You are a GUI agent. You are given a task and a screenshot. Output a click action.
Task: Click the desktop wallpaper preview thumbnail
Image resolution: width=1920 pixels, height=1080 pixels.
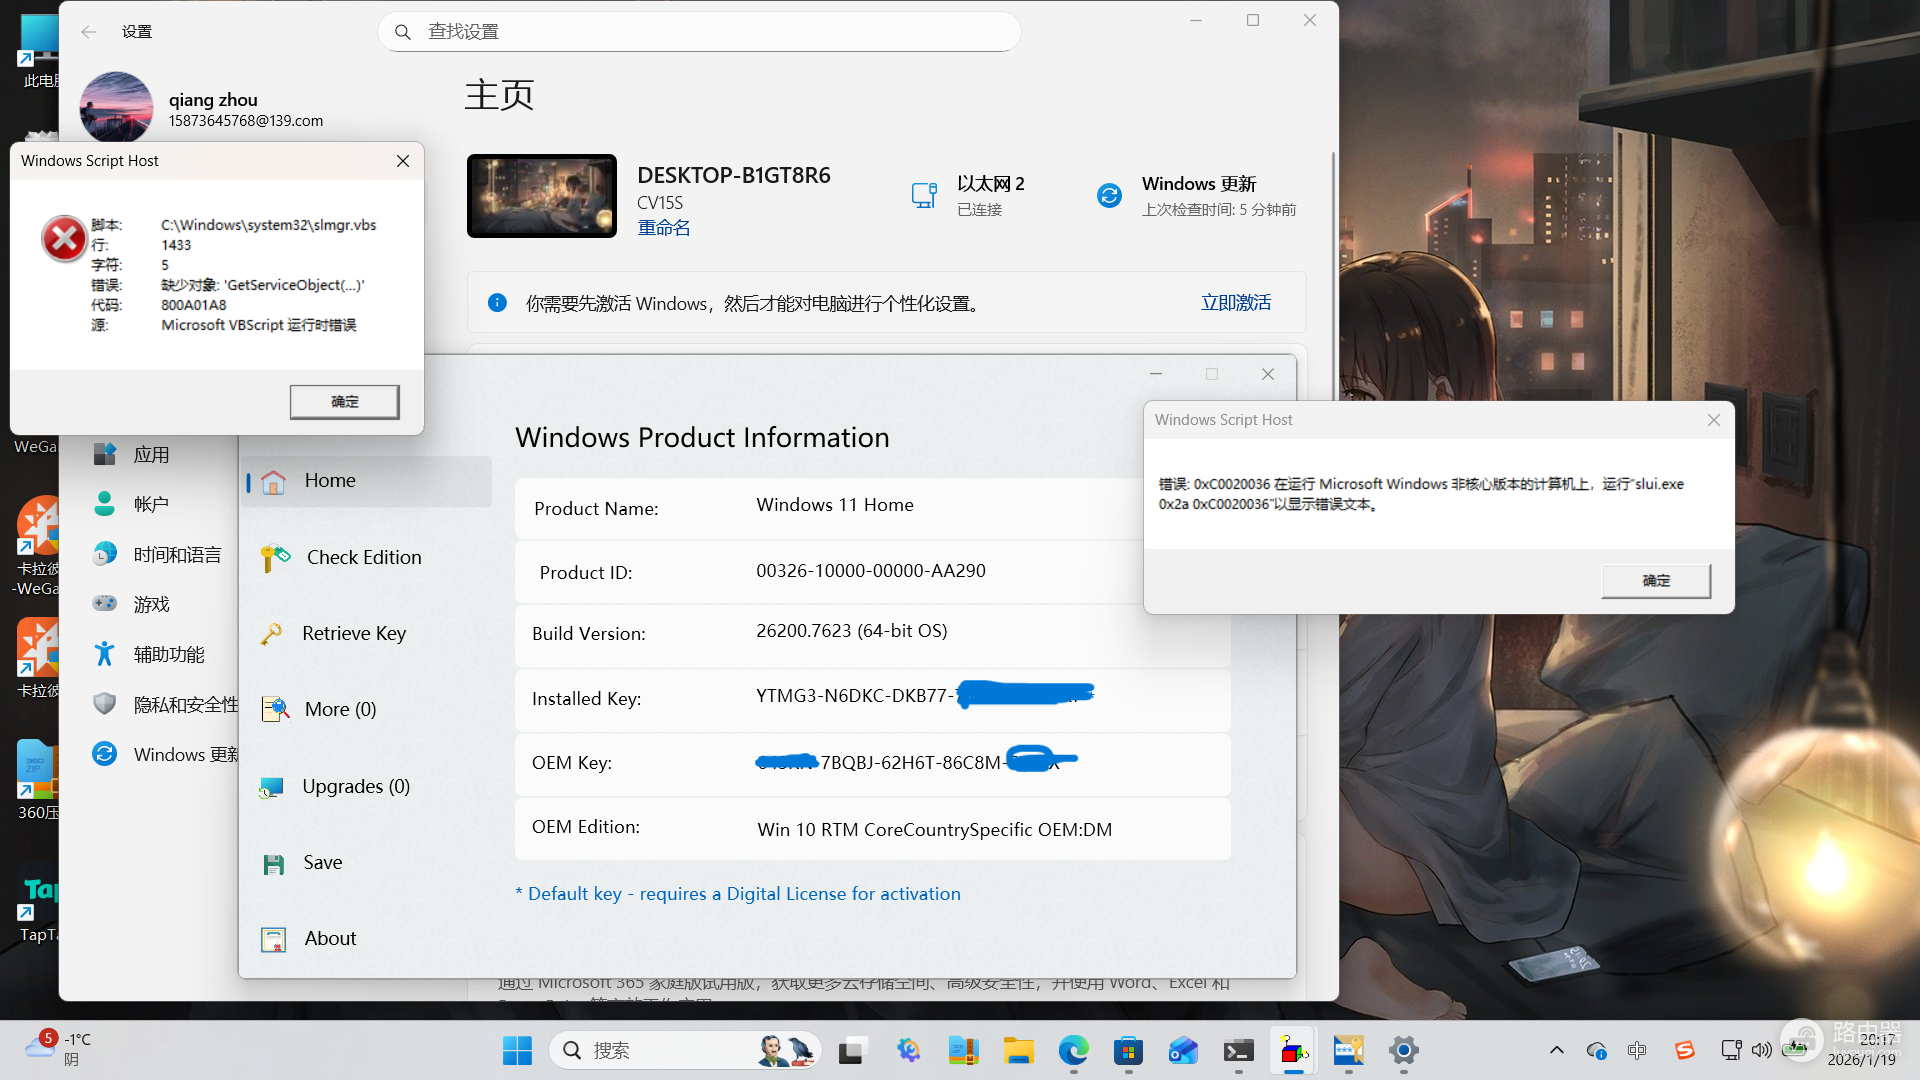point(542,196)
